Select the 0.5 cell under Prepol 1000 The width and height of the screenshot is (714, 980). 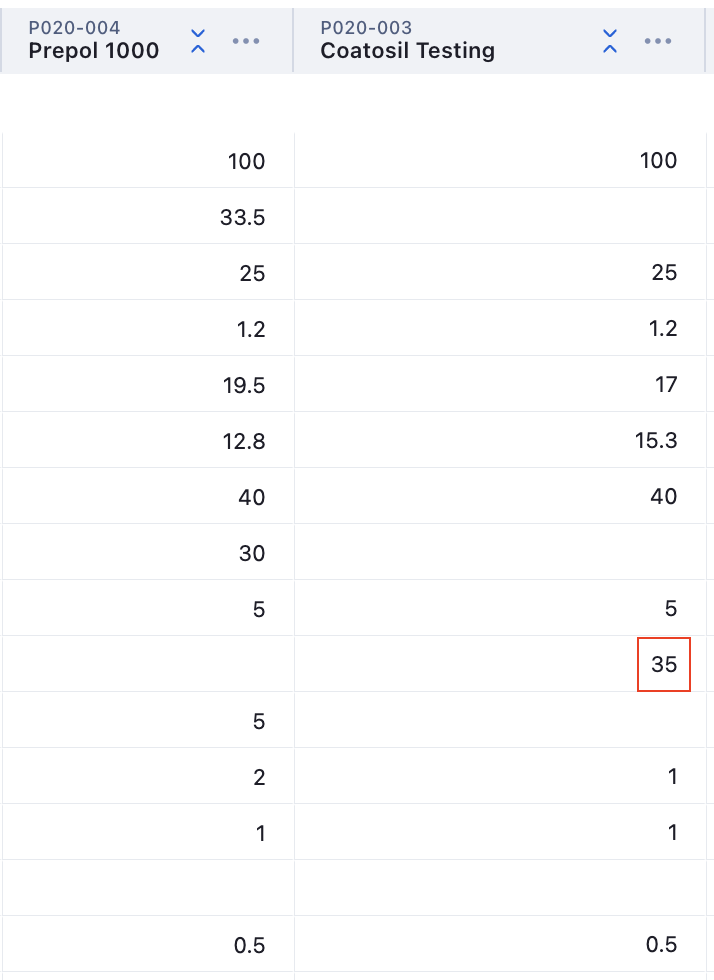pyautogui.click(x=246, y=945)
